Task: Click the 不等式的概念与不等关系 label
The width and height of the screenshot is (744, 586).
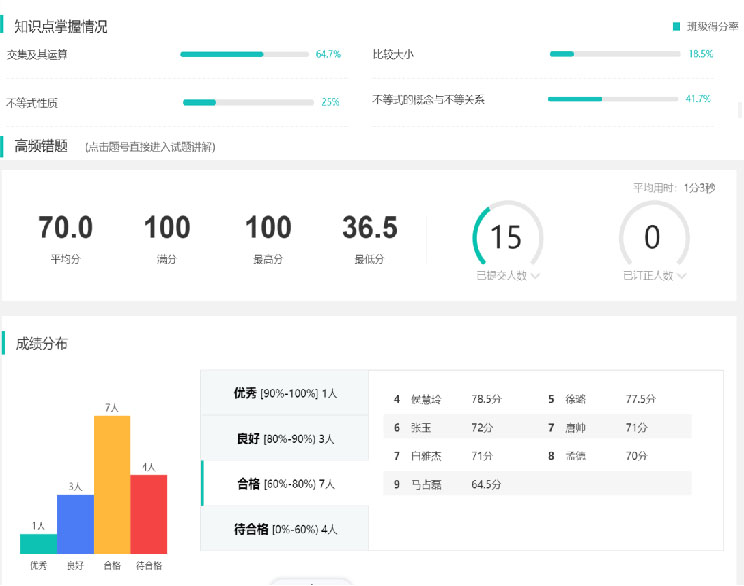Action: tap(428, 100)
